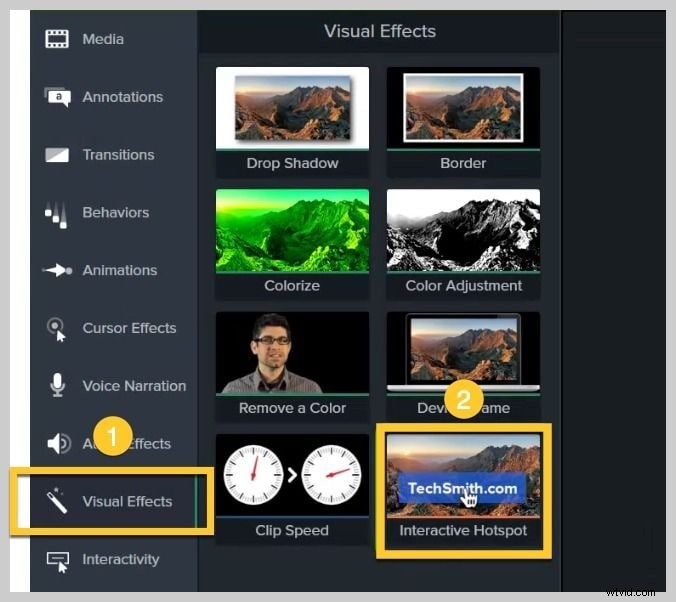
Task: Click the Clip Speed label
Action: 292,530
